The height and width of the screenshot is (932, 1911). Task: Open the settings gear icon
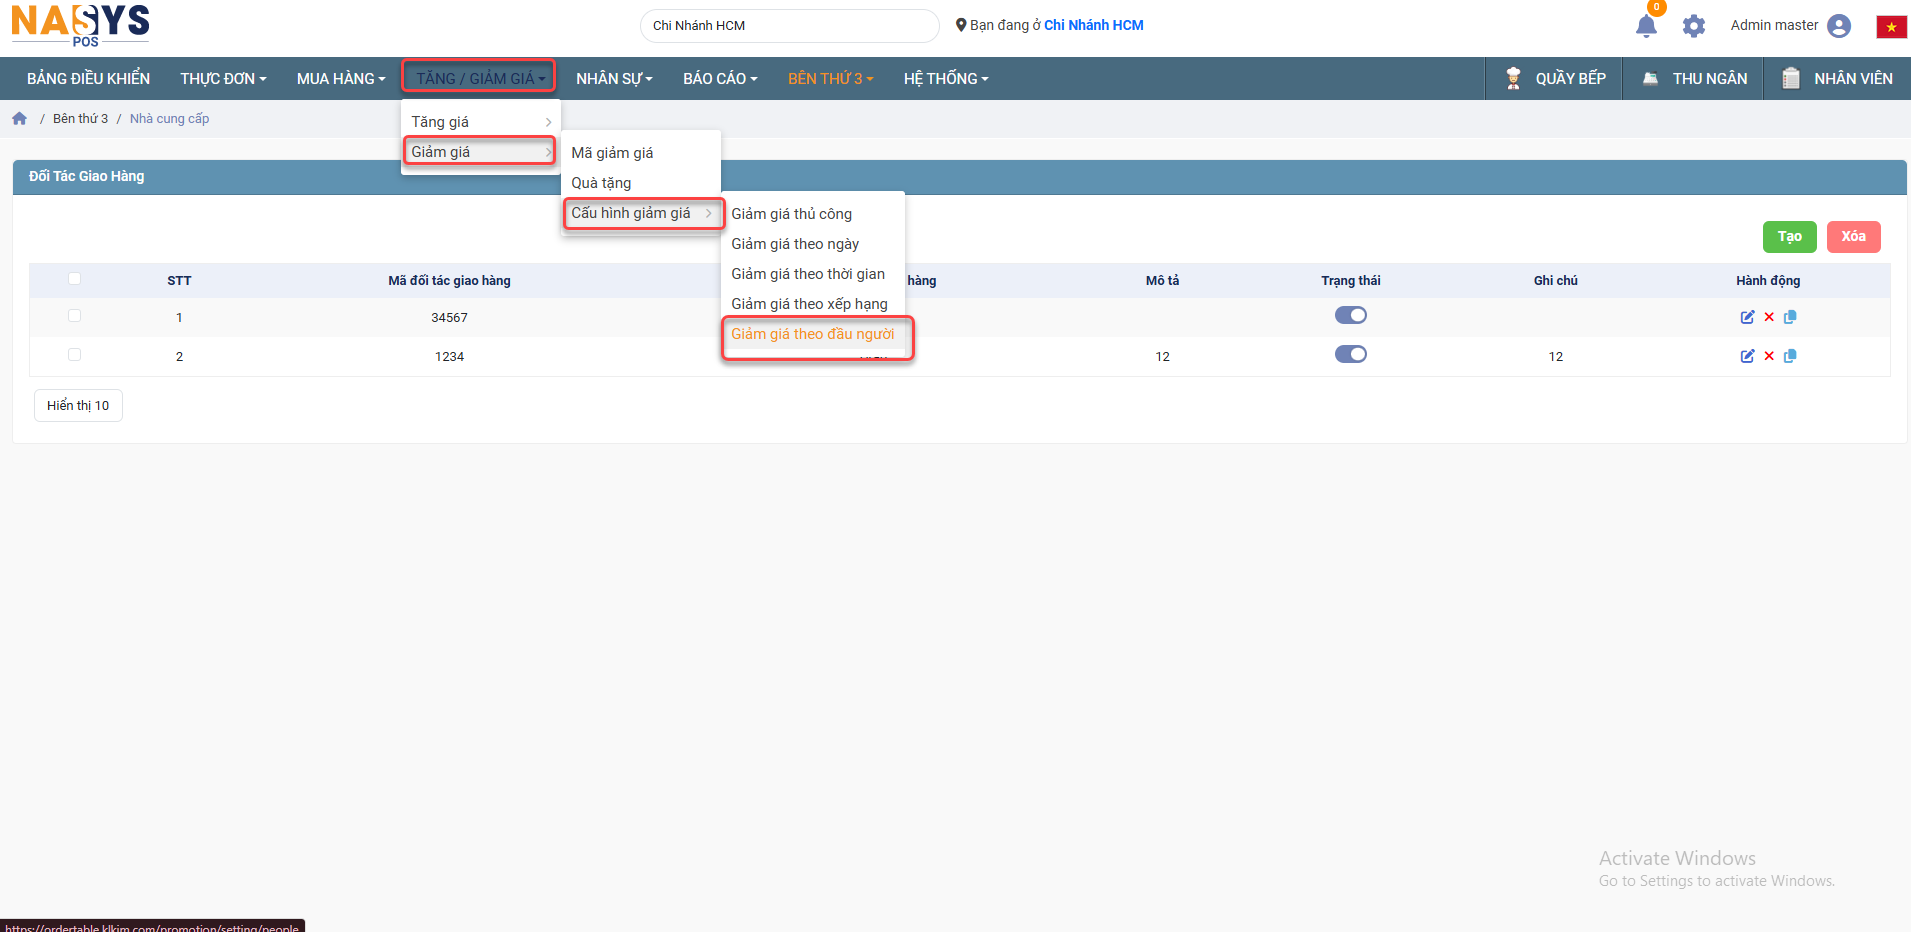point(1693,26)
